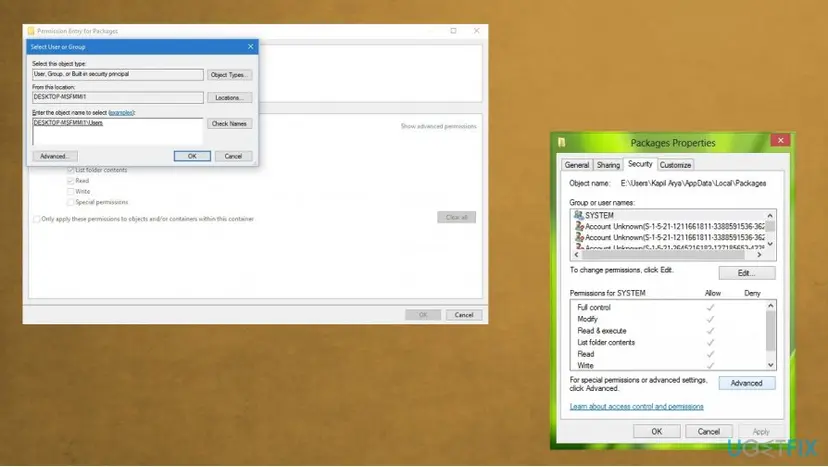
Task: Open the examples link for object names
Action: 121,113
